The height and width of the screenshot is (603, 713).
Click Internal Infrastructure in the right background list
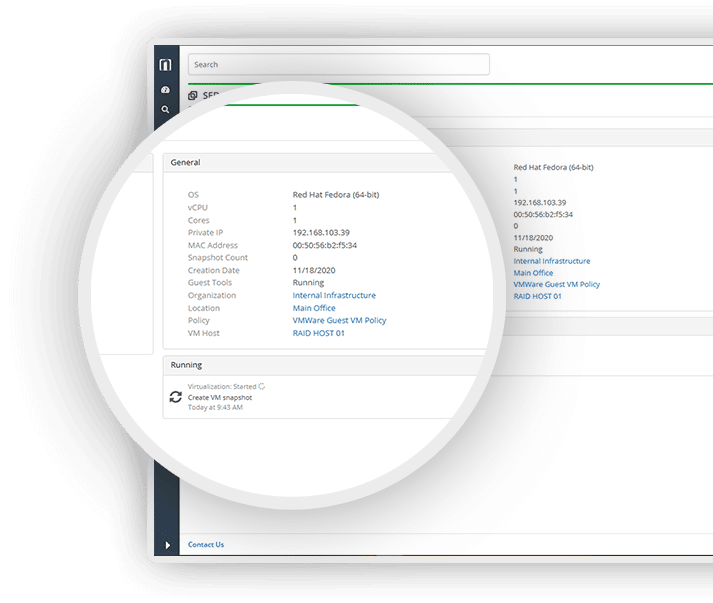coord(551,261)
